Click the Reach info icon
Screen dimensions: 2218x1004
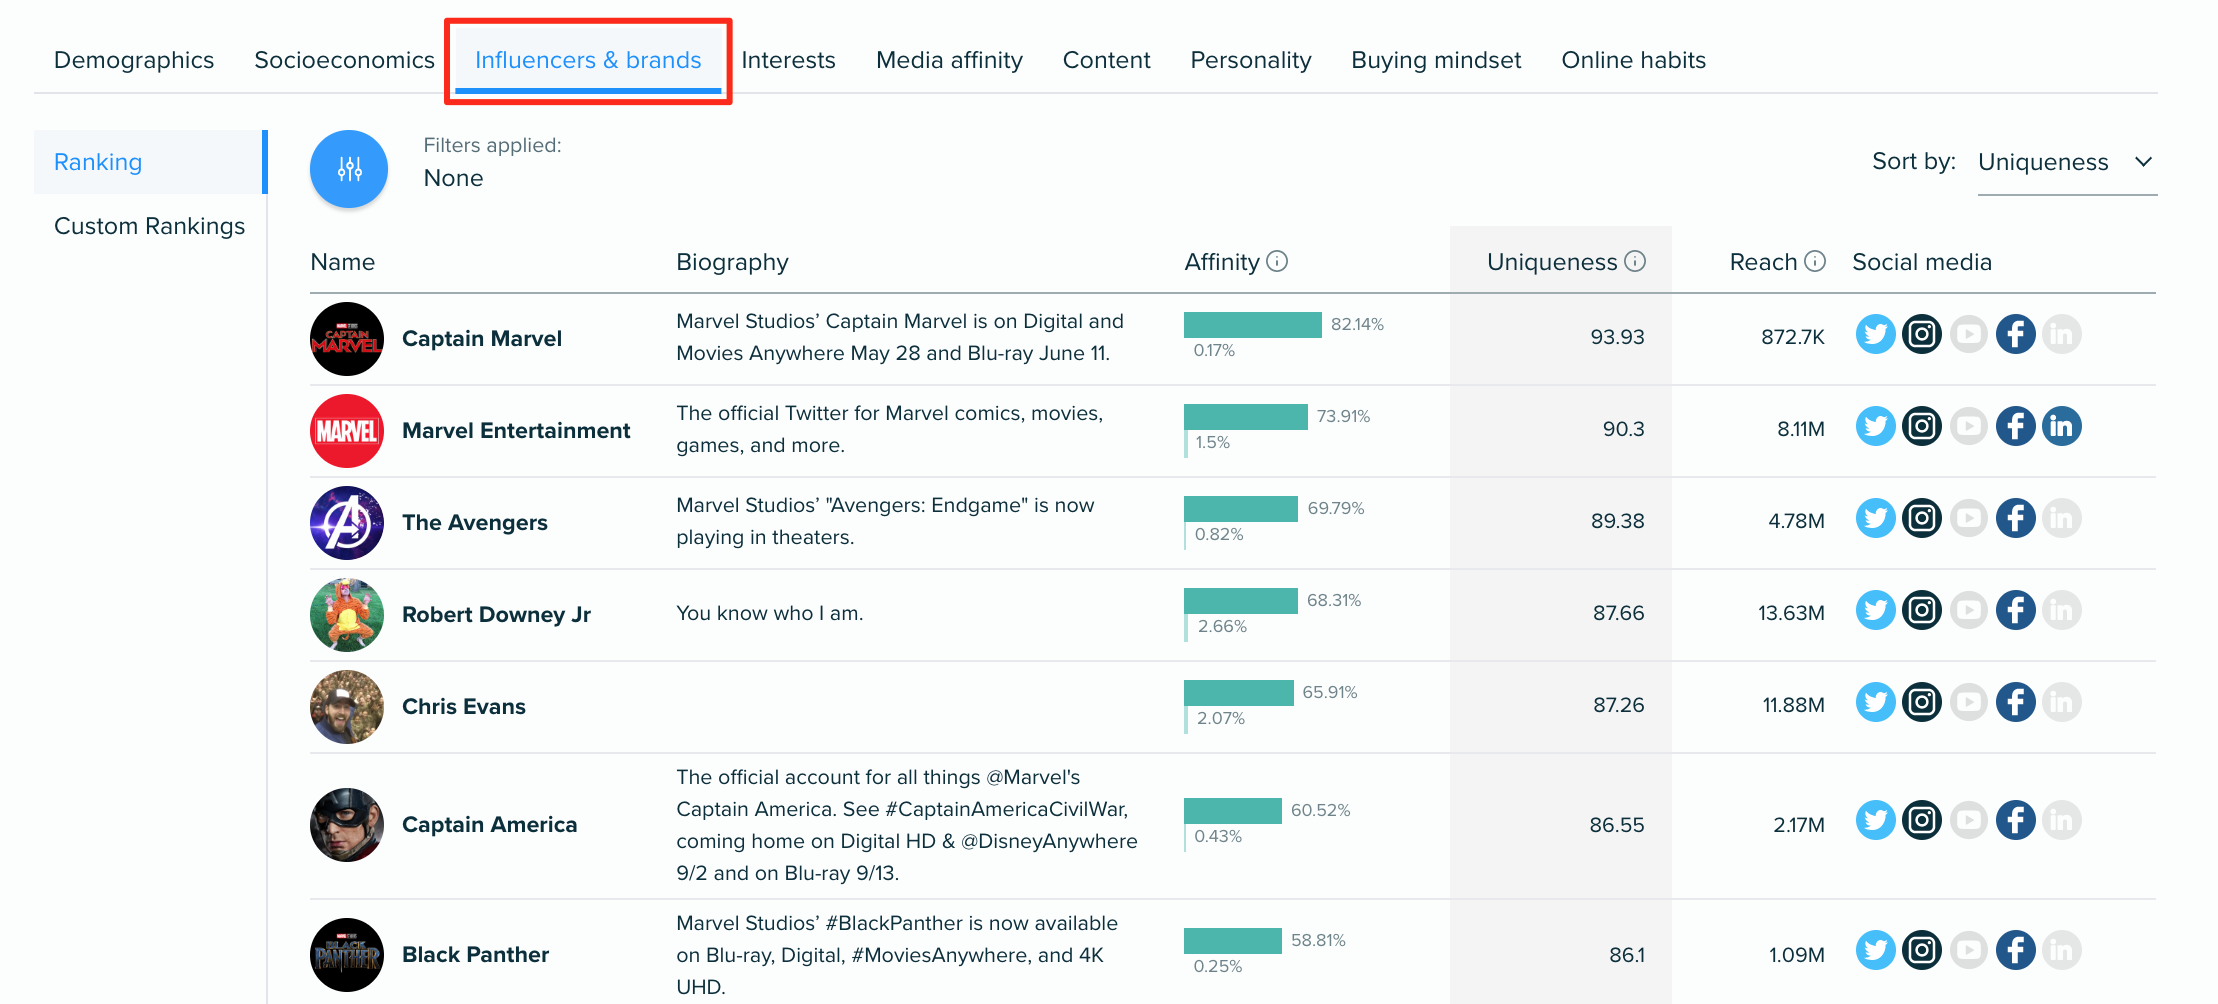pyautogui.click(x=1815, y=261)
